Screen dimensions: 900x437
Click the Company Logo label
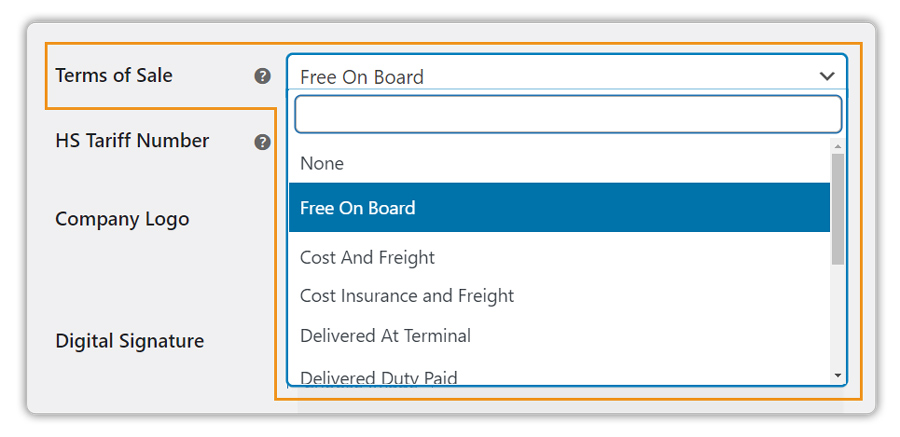(x=122, y=219)
